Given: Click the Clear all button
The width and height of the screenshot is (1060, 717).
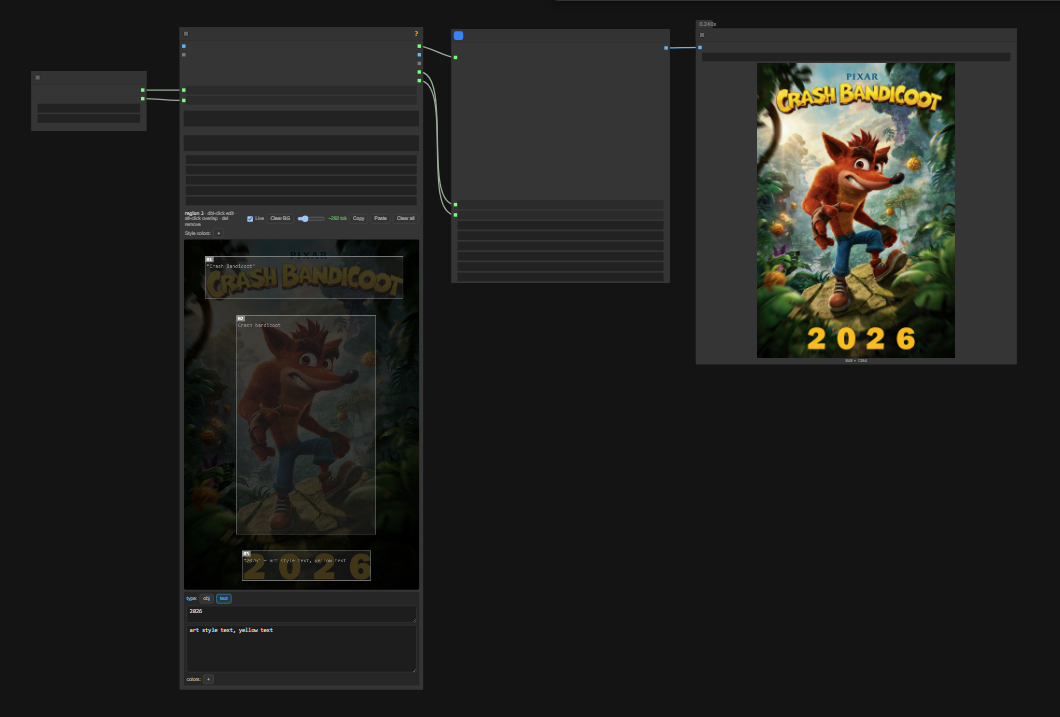Looking at the screenshot, I should pos(406,218).
